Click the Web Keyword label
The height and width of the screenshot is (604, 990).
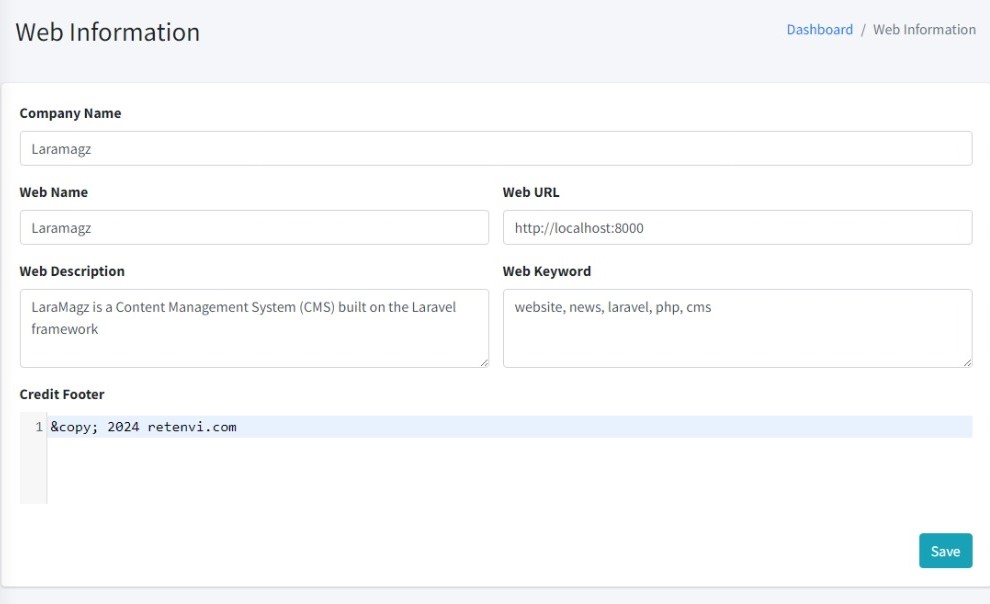(x=546, y=271)
